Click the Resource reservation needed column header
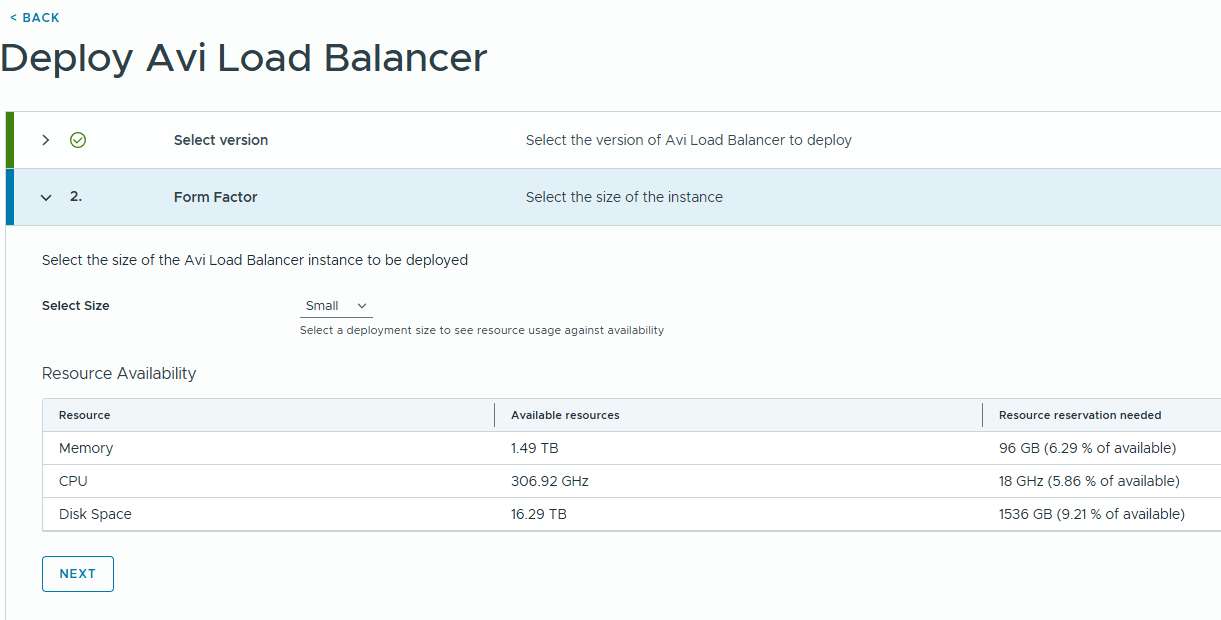Screen dimensions: 1221x620 (1080, 415)
